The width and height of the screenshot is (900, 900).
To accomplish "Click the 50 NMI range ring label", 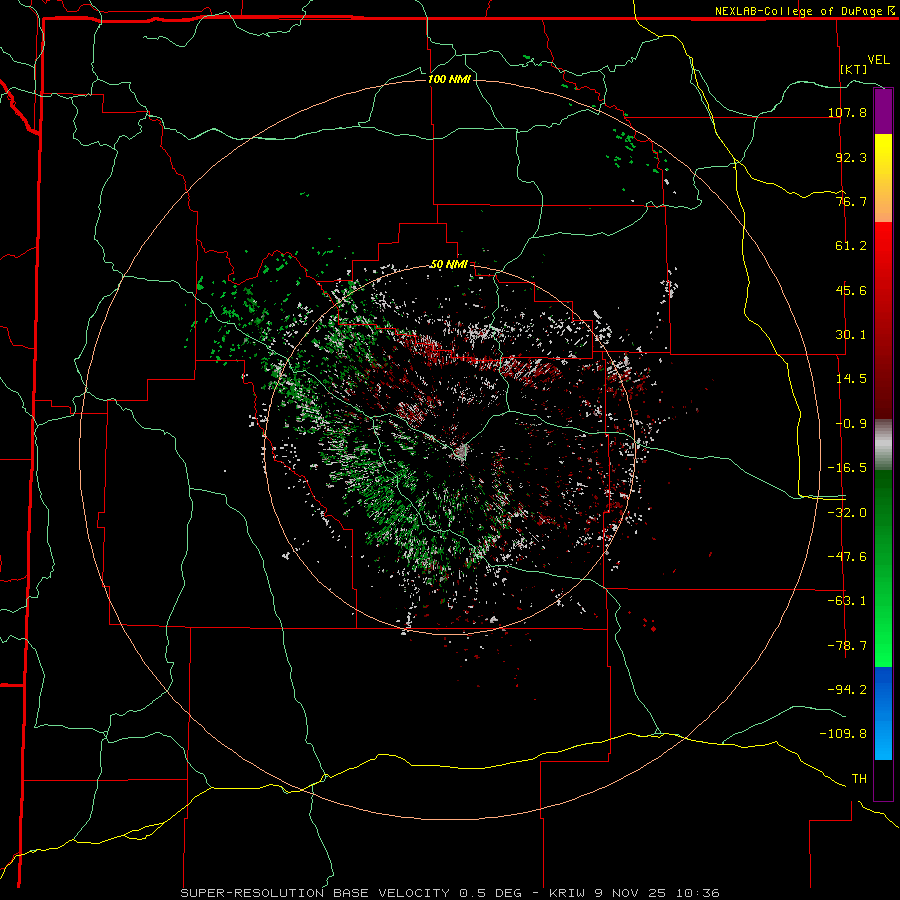I will click(x=449, y=265).
